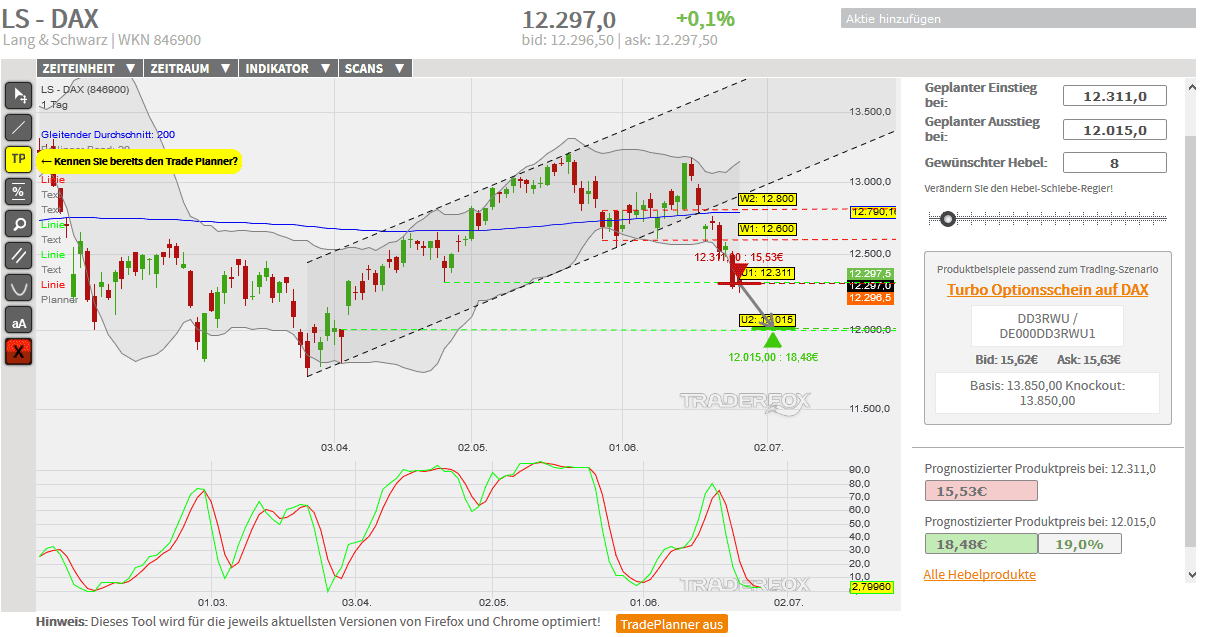Select the parallel channel lines tool
1205x637 pixels.
pyautogui.click(x=19, y=255)
